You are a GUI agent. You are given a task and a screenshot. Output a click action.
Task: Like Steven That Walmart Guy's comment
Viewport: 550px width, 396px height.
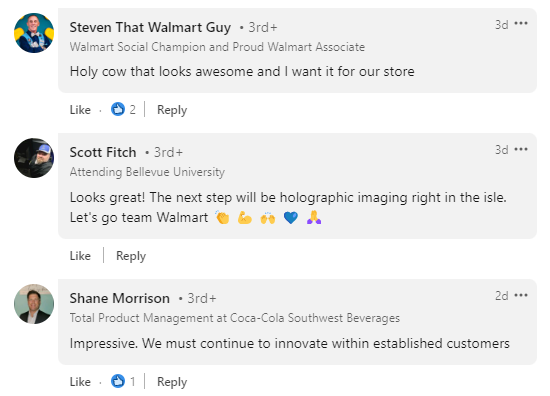[x=80, y=110]
